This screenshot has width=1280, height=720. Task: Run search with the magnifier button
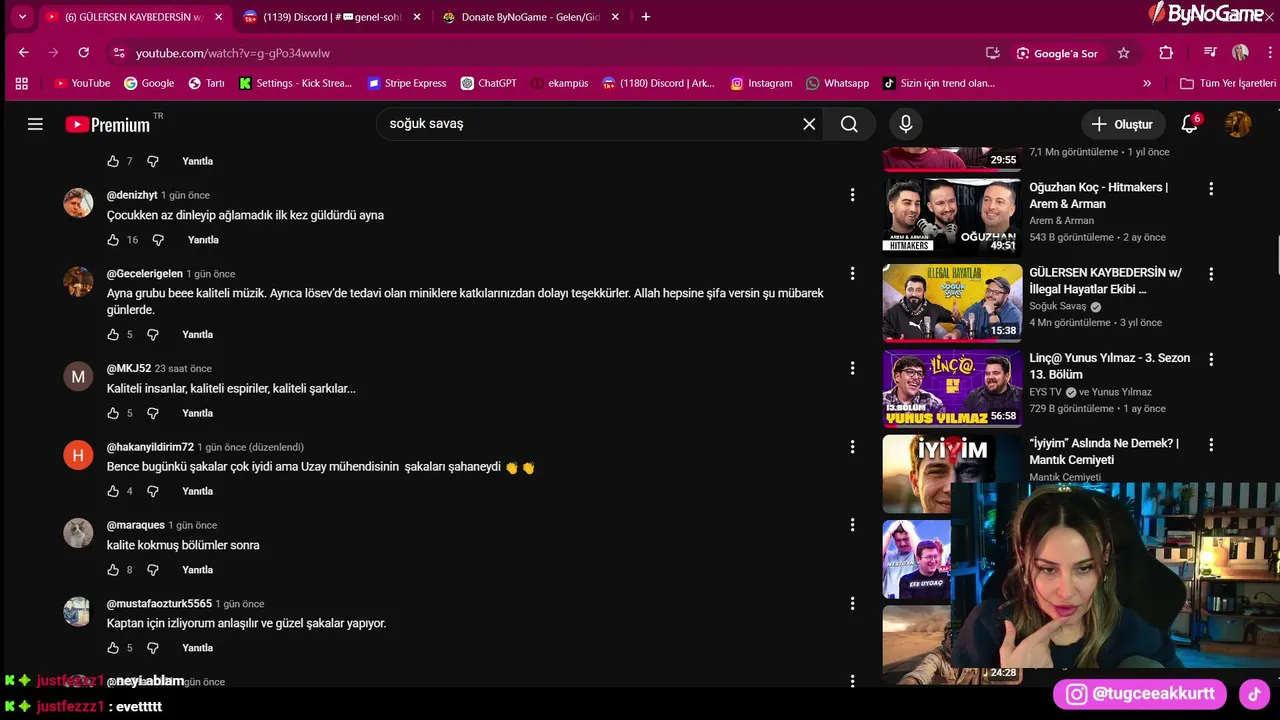coord(849,124)
